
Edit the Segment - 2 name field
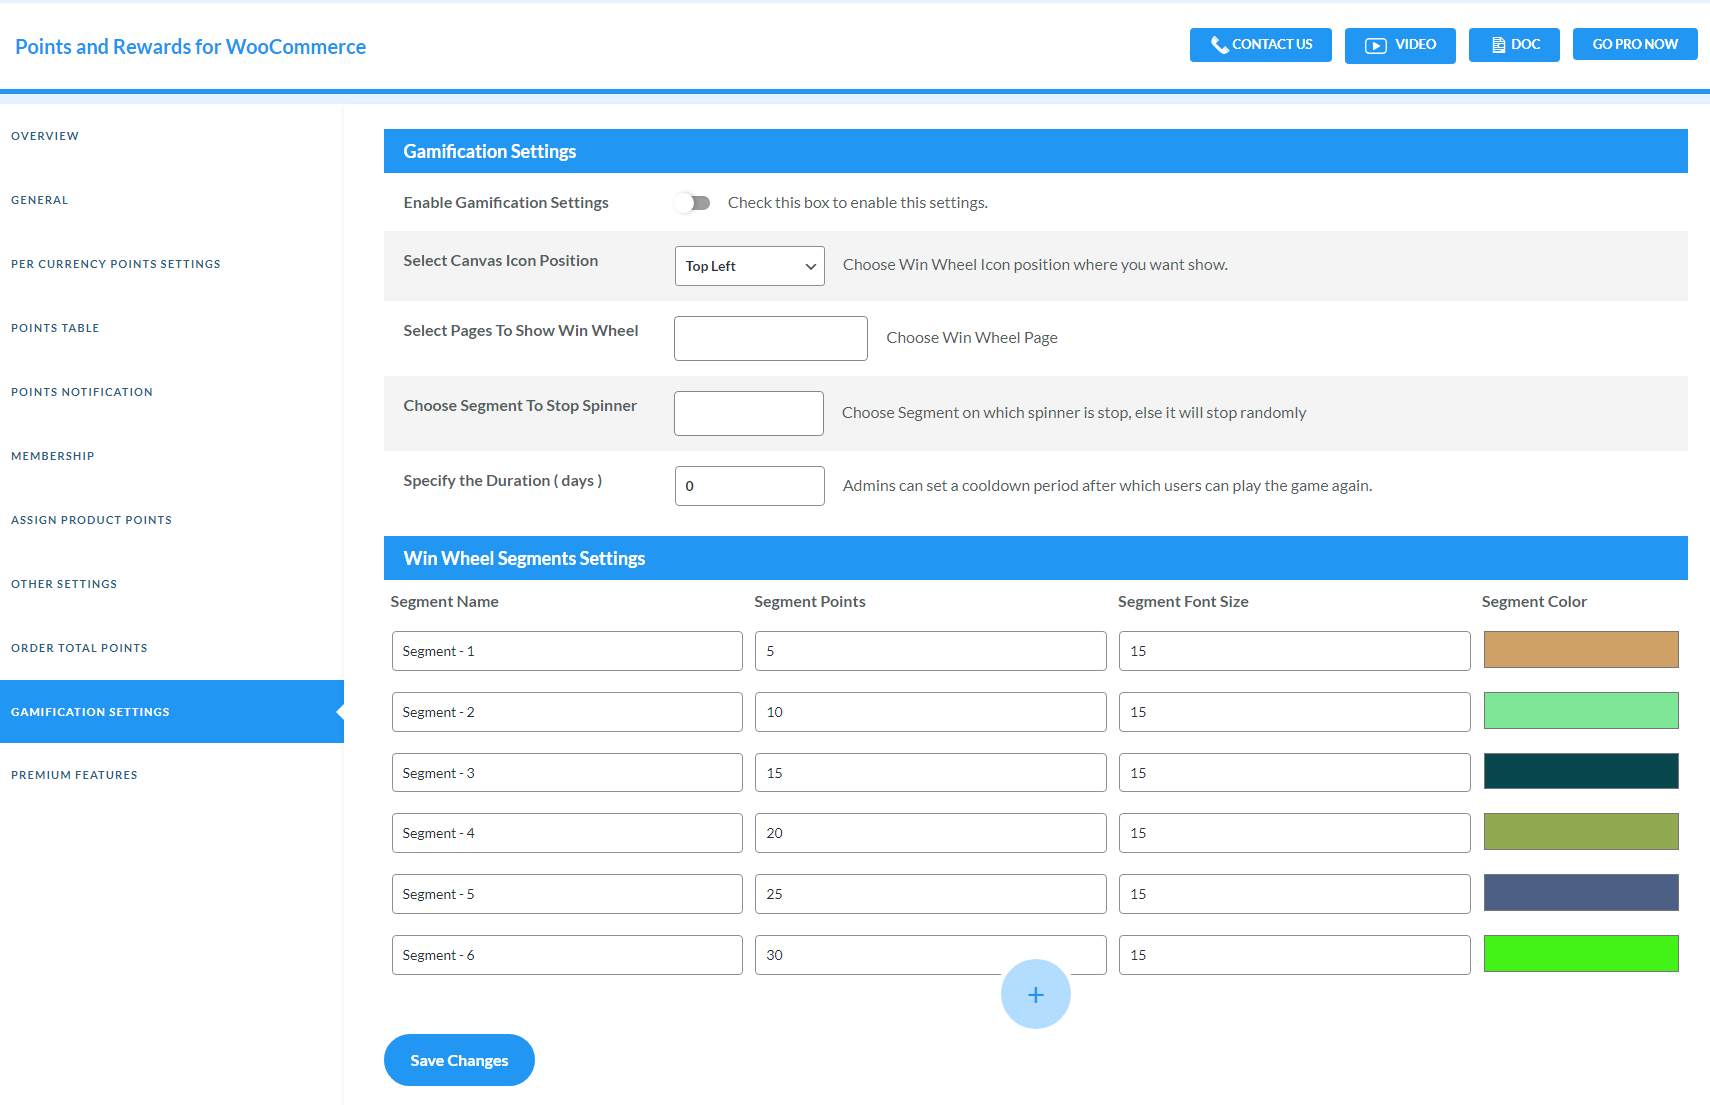pyautogui.click(x=567, y=712)
